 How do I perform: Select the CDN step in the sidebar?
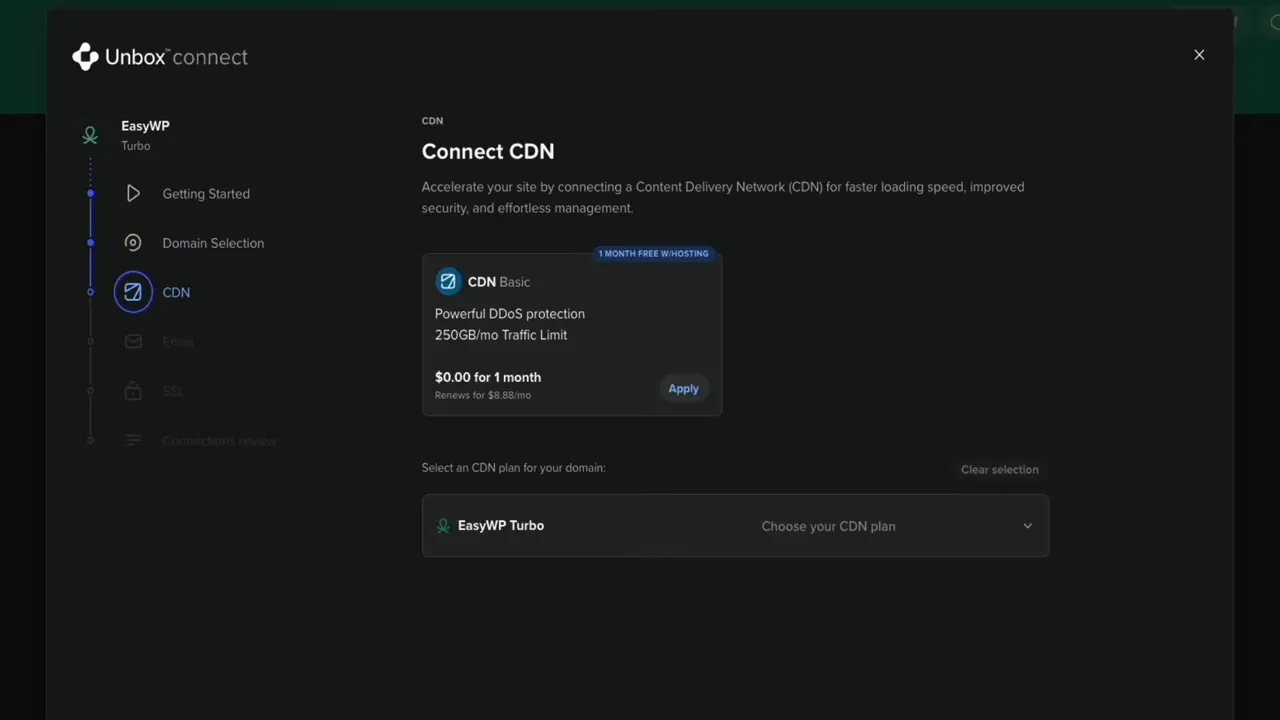point(176,292)
